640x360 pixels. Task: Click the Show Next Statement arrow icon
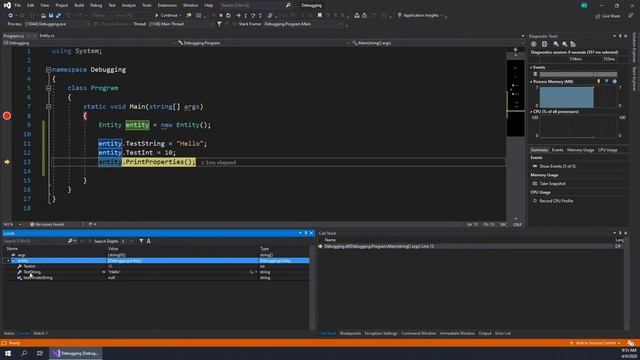coord(238,16)
